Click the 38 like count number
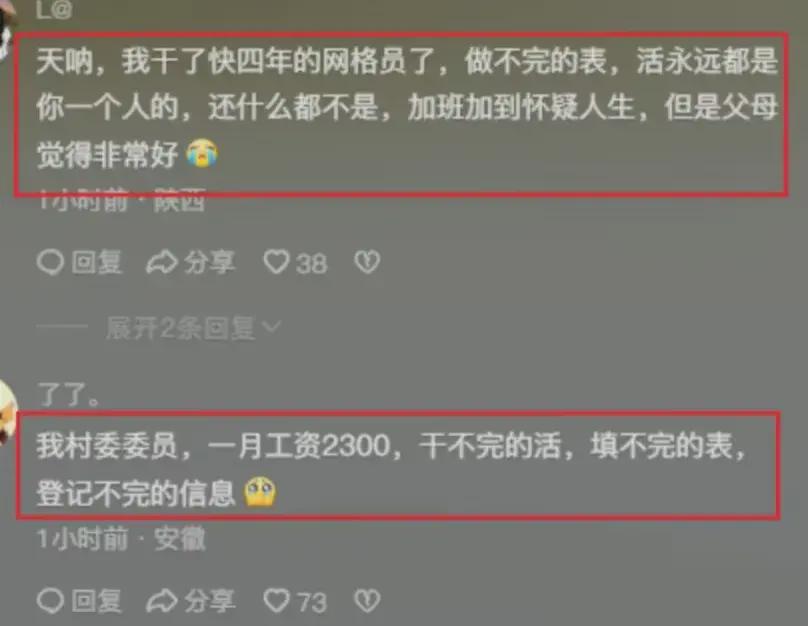This screenshot has height=626, width=808. [311, 263]
